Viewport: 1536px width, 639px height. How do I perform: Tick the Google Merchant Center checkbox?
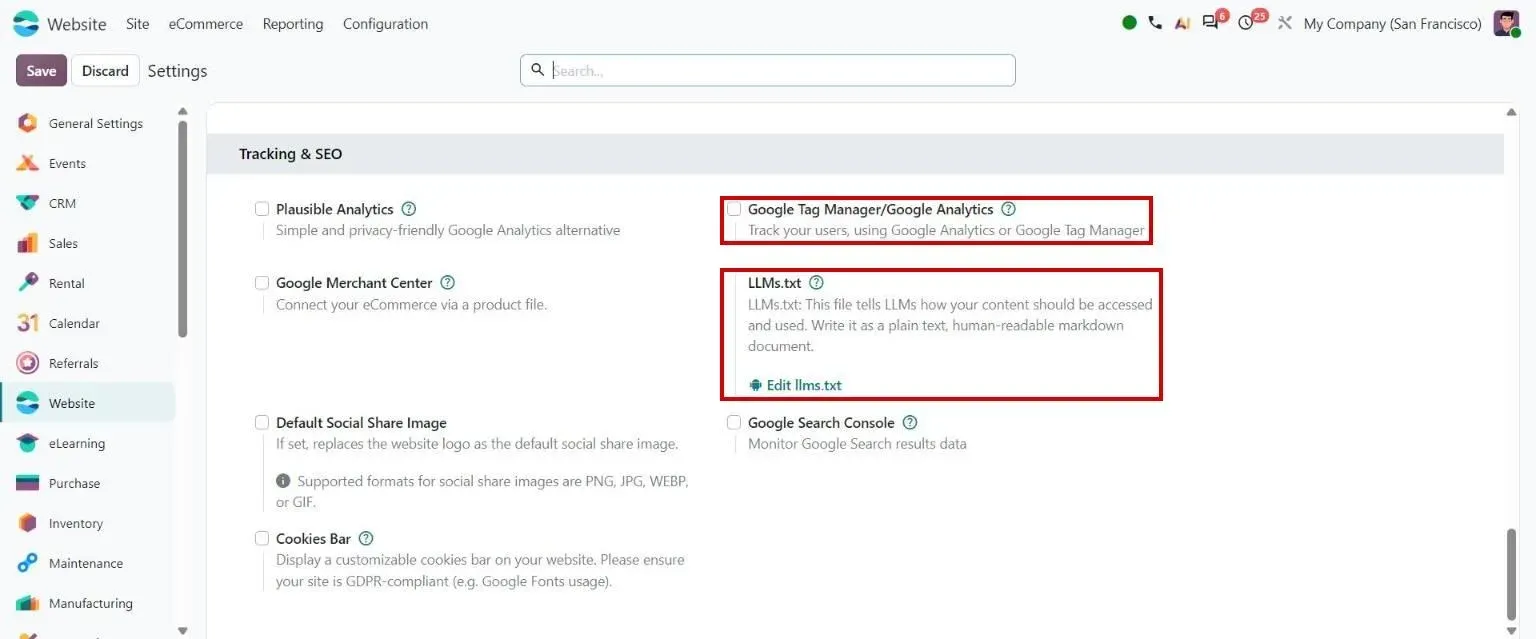pos(262,283)
